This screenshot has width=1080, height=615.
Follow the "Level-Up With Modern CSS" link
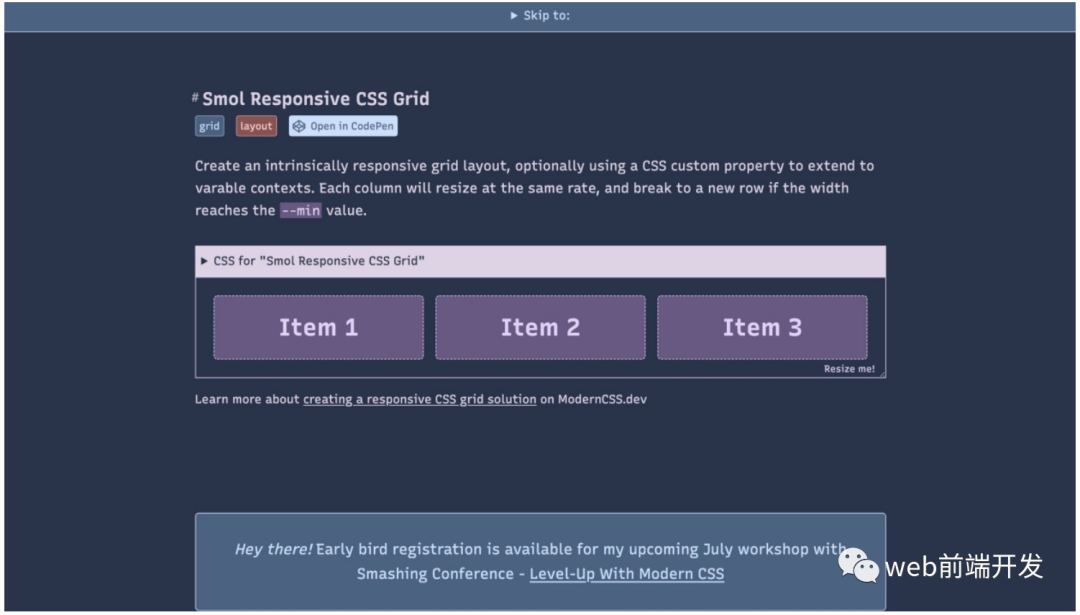point(626,574)
